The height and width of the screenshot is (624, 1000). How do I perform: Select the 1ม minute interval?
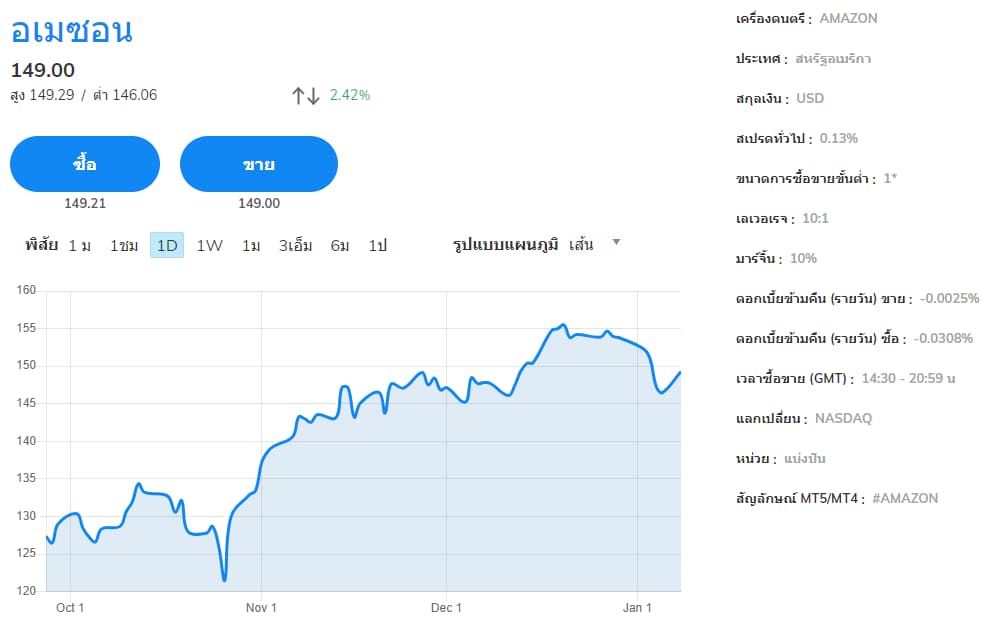(x=77, y=244)
